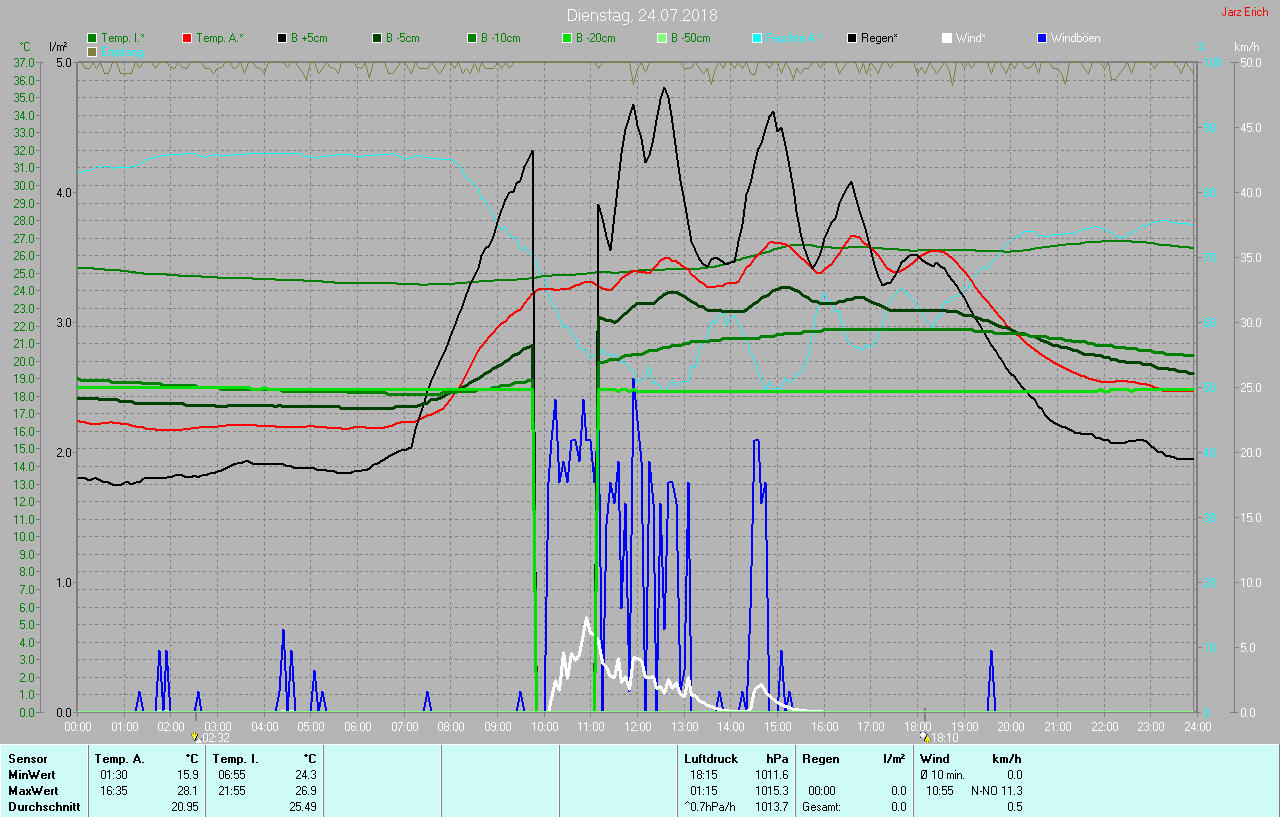Click the MaxWert row label
The width and height of the screenshot is (1280, 817).
(x=34, y=791)
